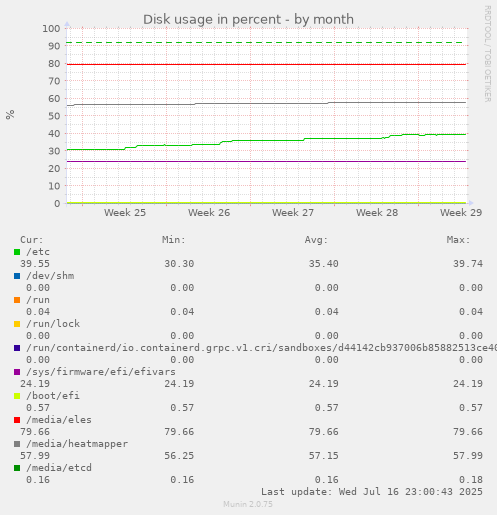Click the Week 27 axis label
Screen dimensions: 497x515
point(293,213)
